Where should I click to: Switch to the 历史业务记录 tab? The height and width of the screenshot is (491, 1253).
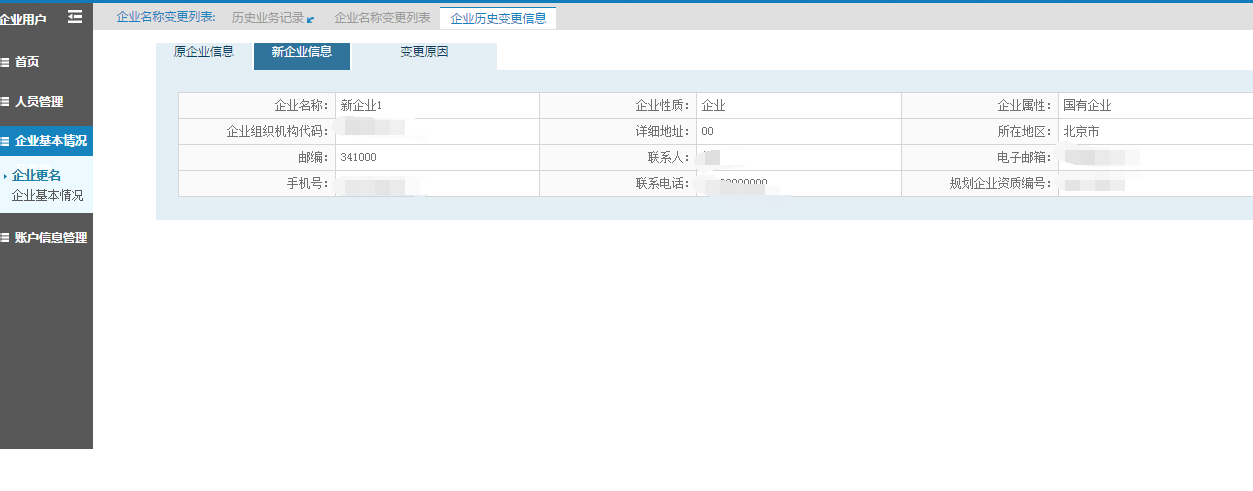(x=267, y=18)
